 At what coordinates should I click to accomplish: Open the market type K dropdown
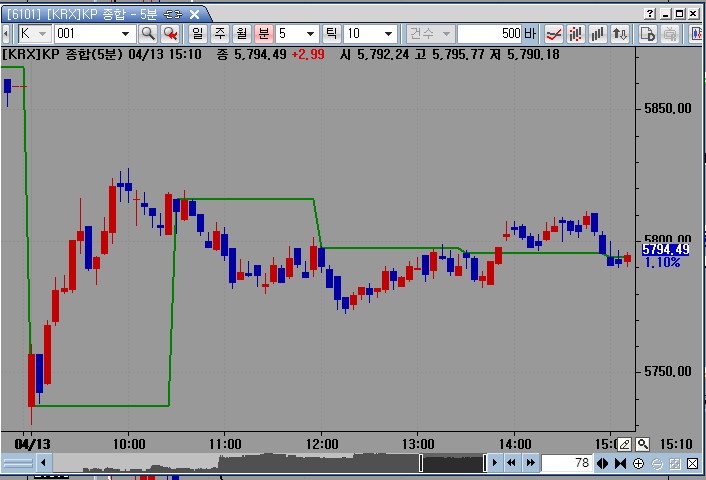coord(28,34)
